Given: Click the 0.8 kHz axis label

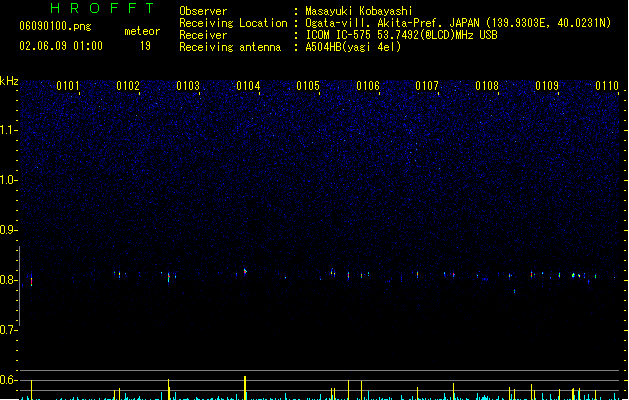Looking at the screenshot, I should click(8, 280).
